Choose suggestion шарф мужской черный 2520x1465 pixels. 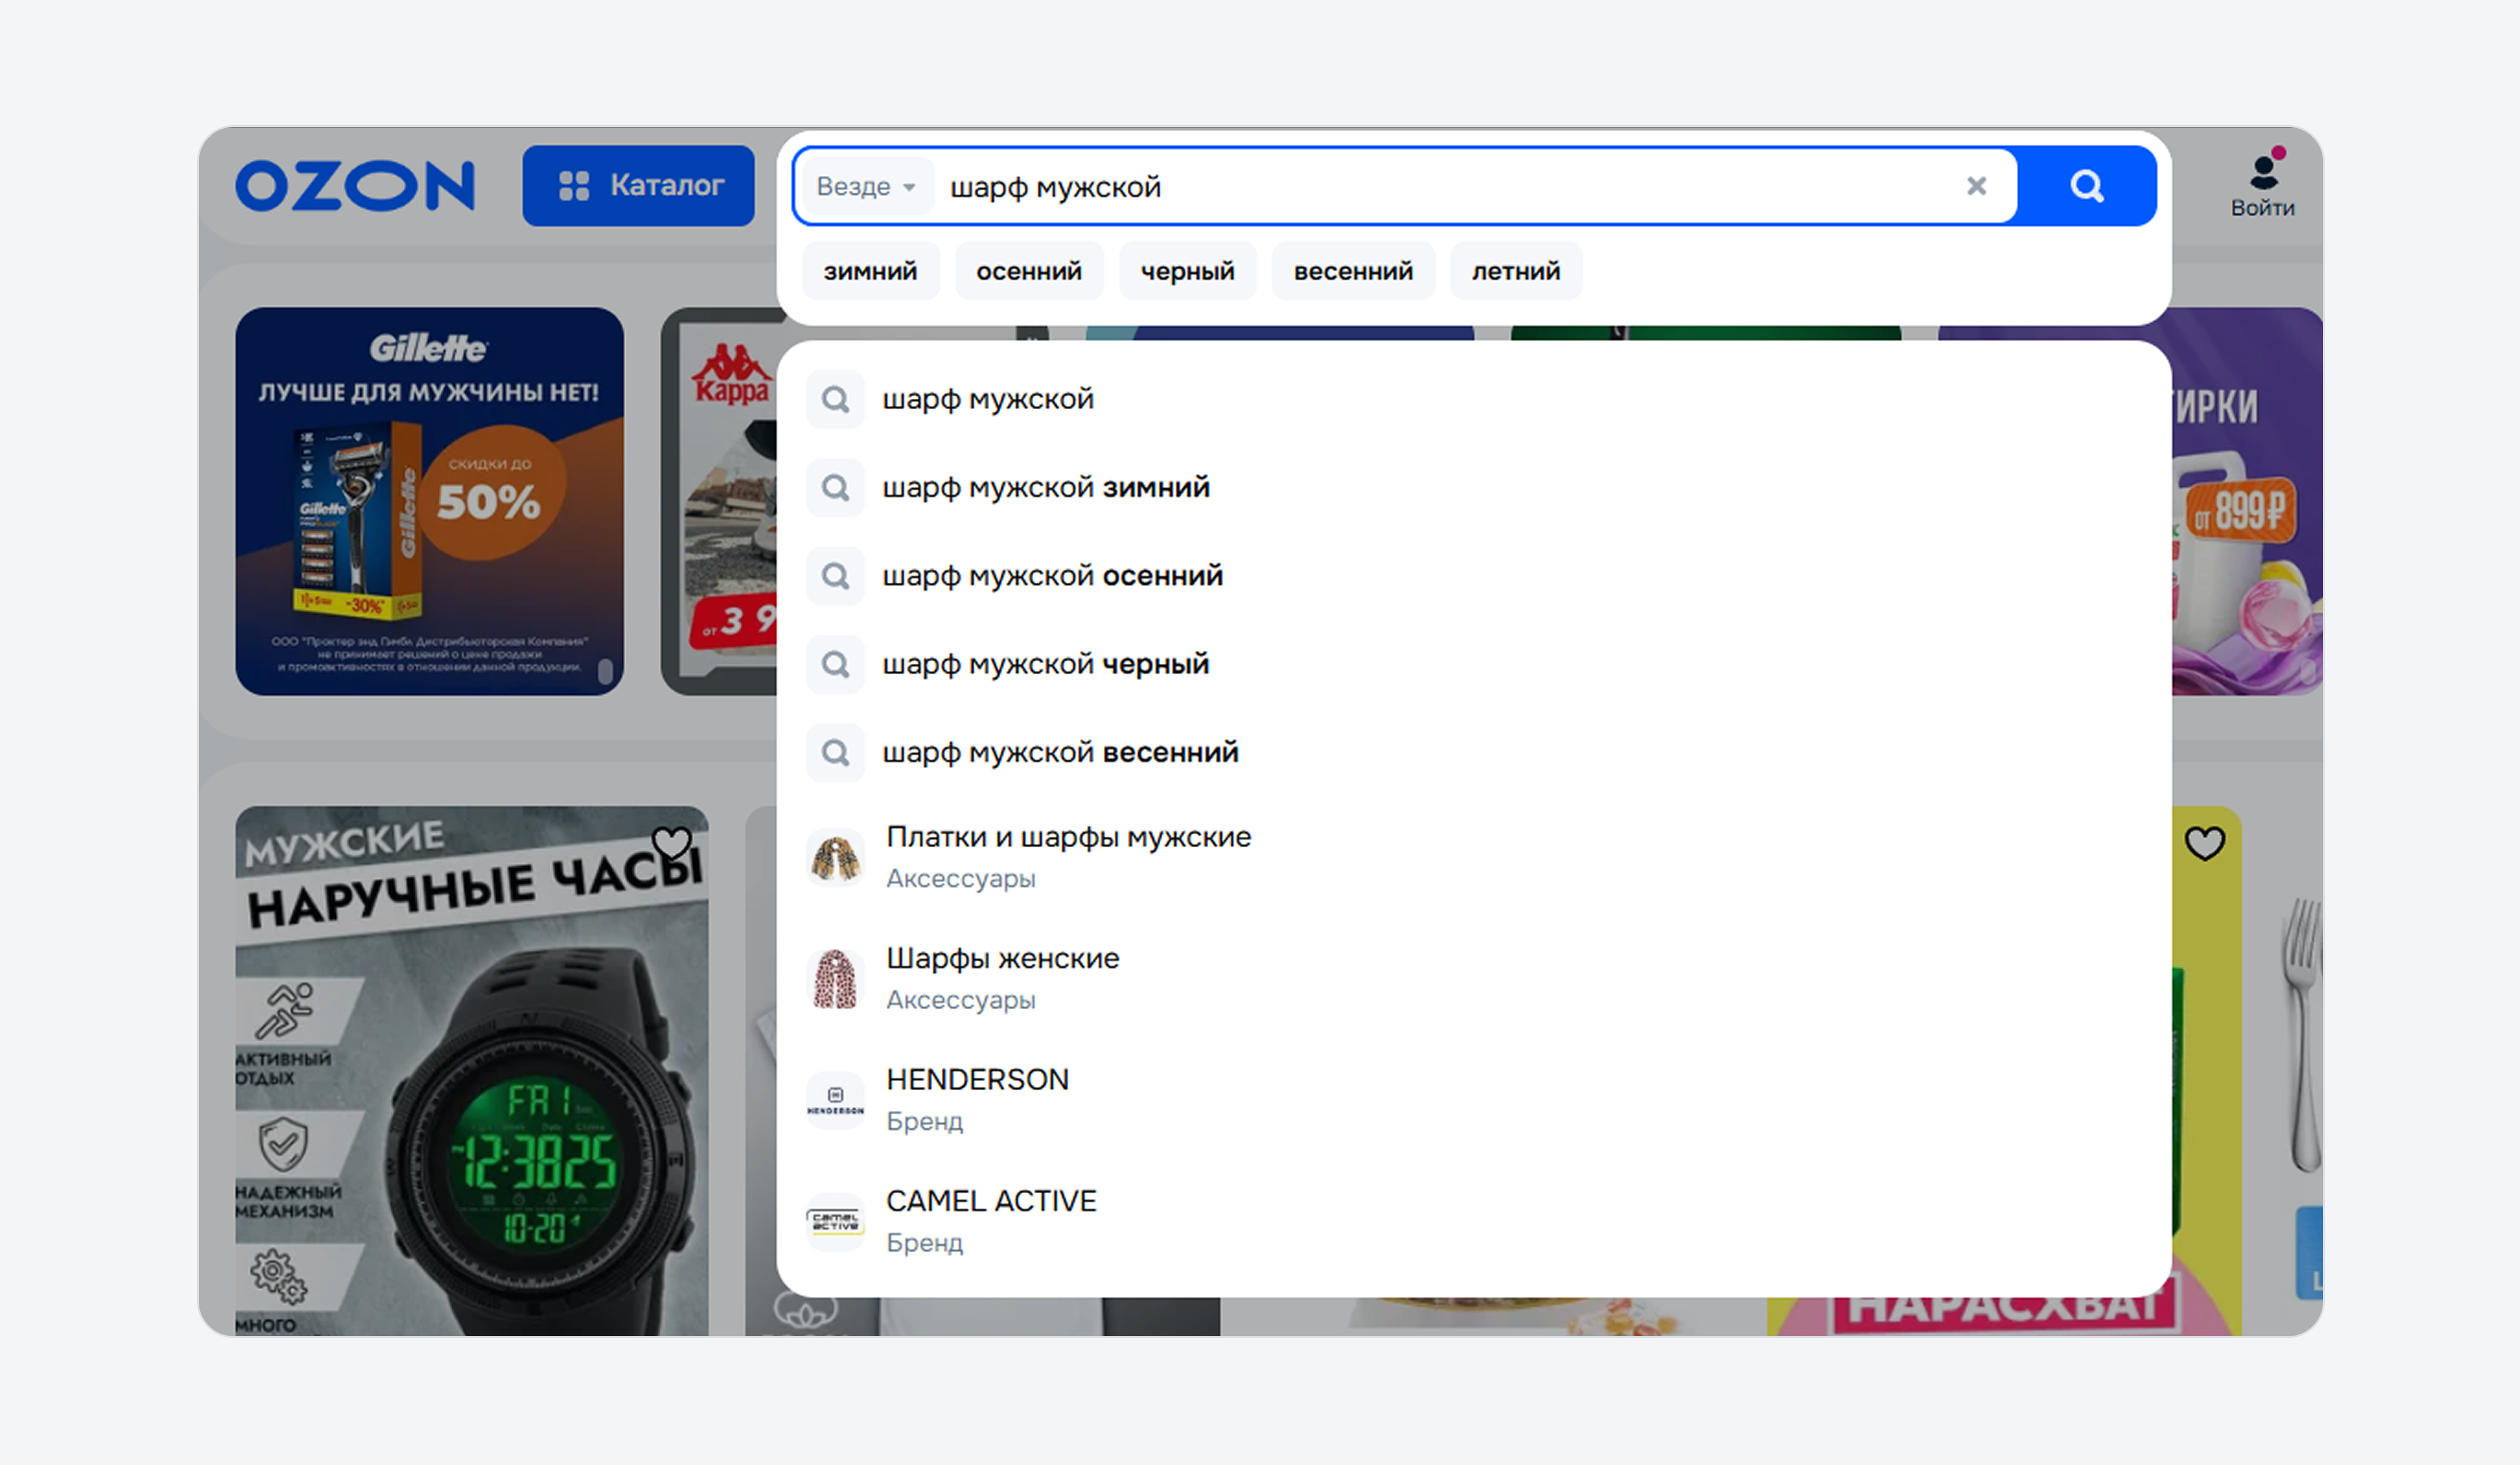tap(1474, 664)
